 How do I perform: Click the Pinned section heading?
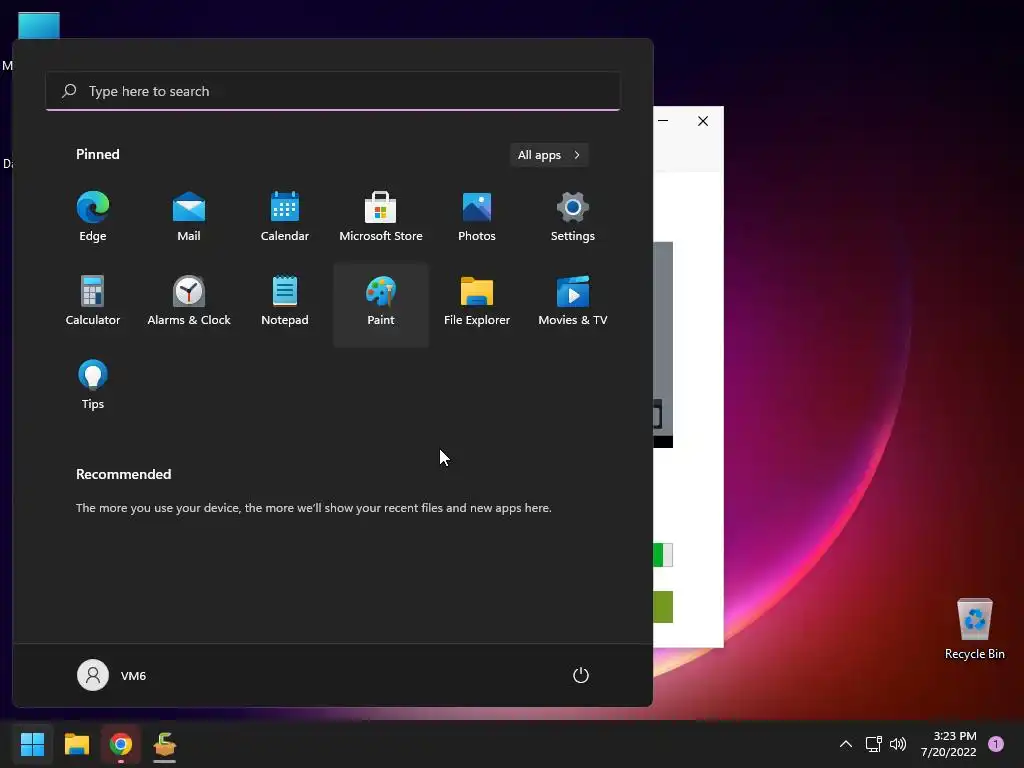click(98, 154)
